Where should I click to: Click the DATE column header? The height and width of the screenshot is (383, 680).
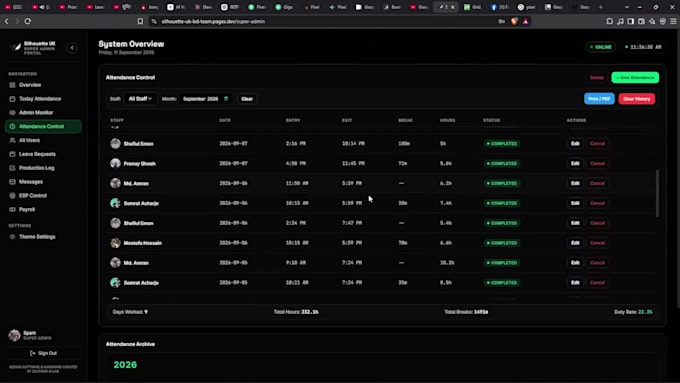[x=225, y=120]
